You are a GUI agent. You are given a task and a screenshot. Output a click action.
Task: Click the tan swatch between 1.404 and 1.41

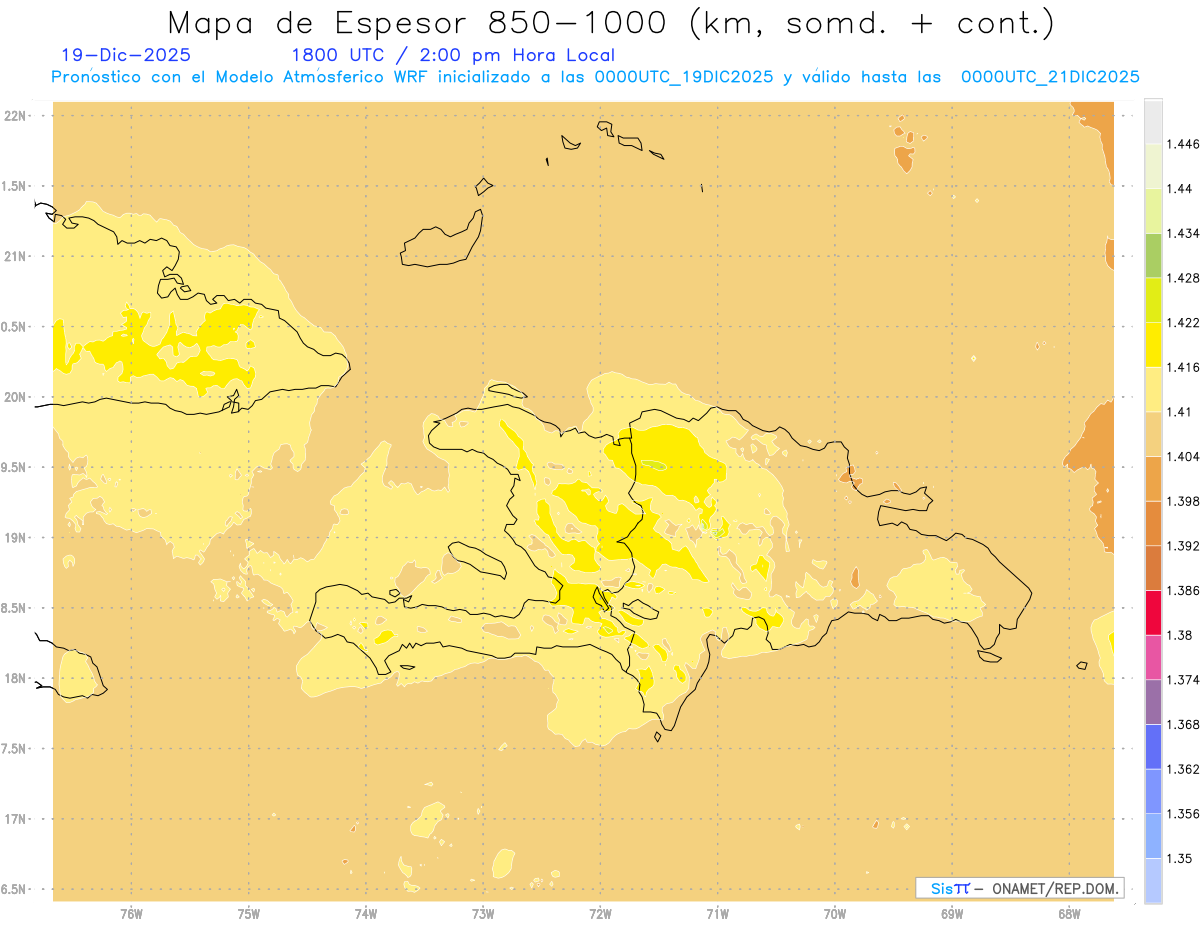coord(1153,434)
